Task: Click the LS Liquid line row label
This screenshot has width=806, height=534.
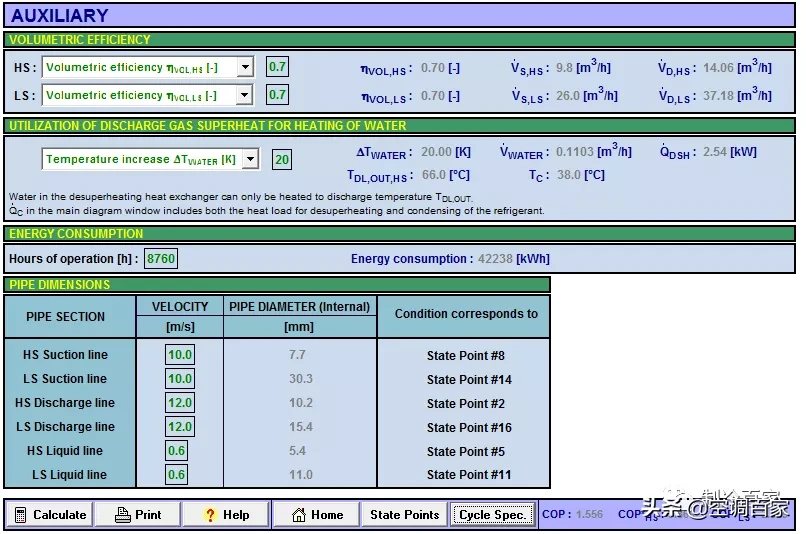Action: click(x=69, y=474)
